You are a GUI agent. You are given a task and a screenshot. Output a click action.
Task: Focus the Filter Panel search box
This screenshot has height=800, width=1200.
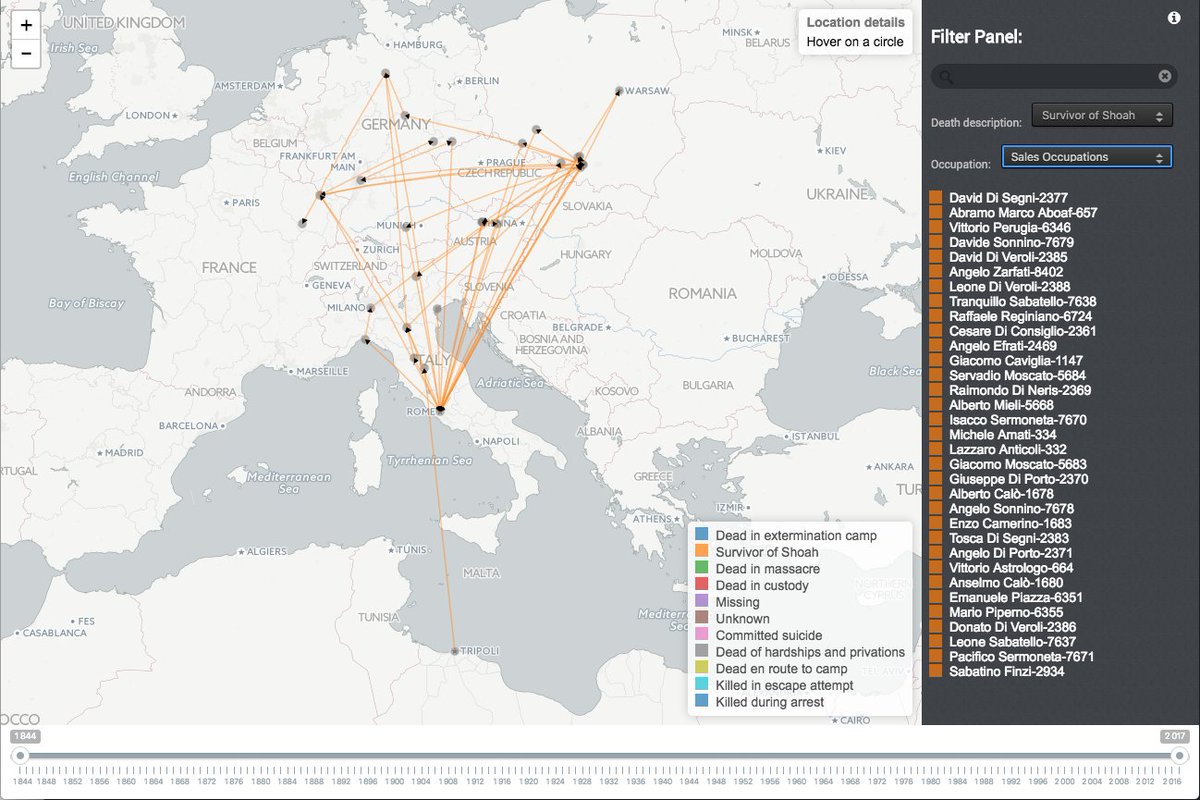pyautogui.click(x=1054, y=76)
